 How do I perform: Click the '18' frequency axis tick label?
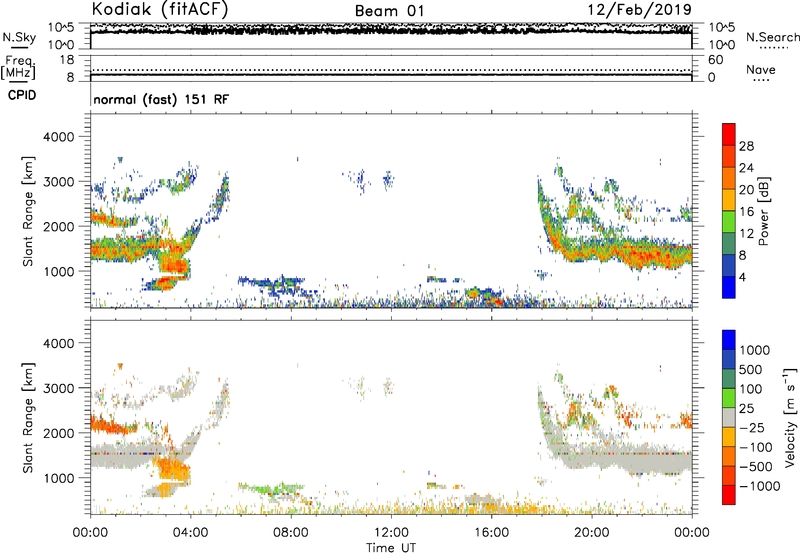[x=67, y=60]
